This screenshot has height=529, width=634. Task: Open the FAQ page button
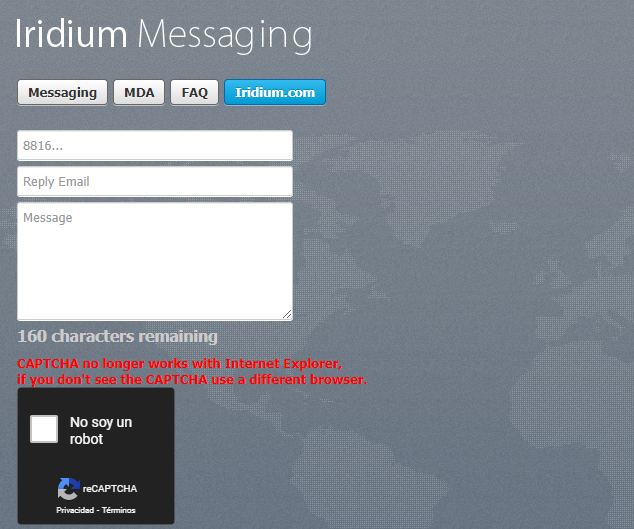click(195, 92)
